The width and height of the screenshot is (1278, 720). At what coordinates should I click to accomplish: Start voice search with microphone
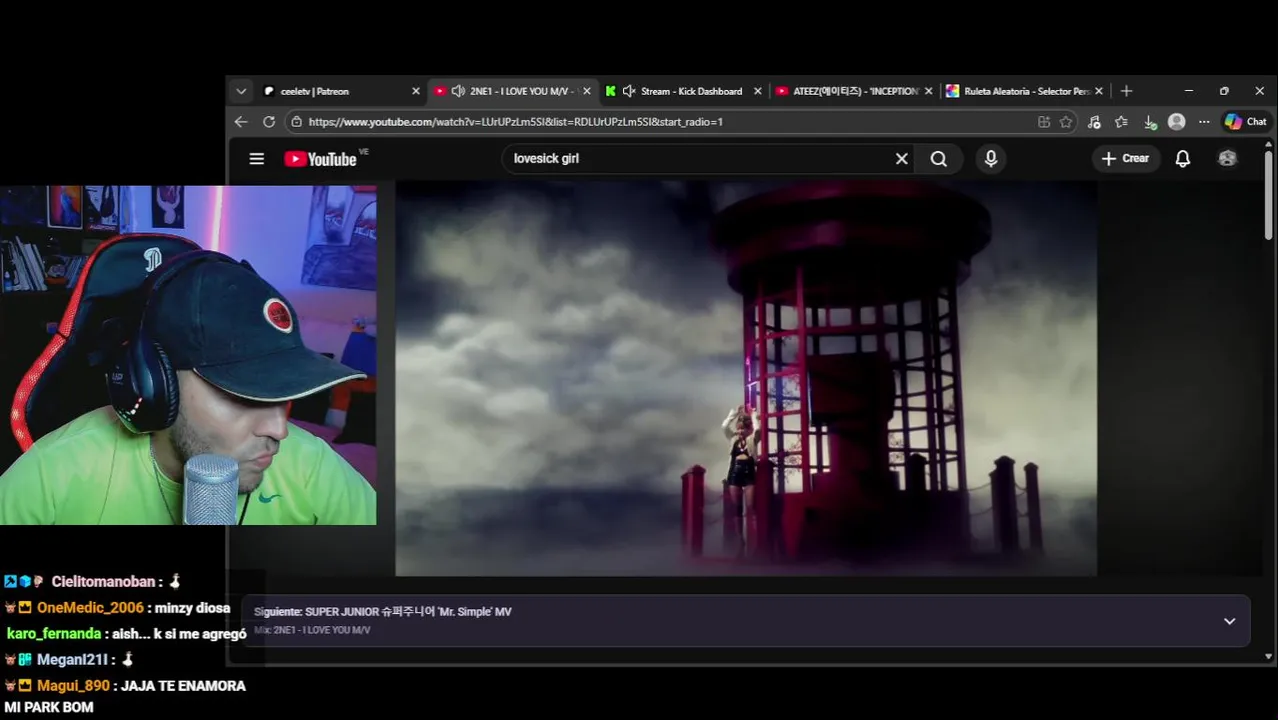click(991, 158)
